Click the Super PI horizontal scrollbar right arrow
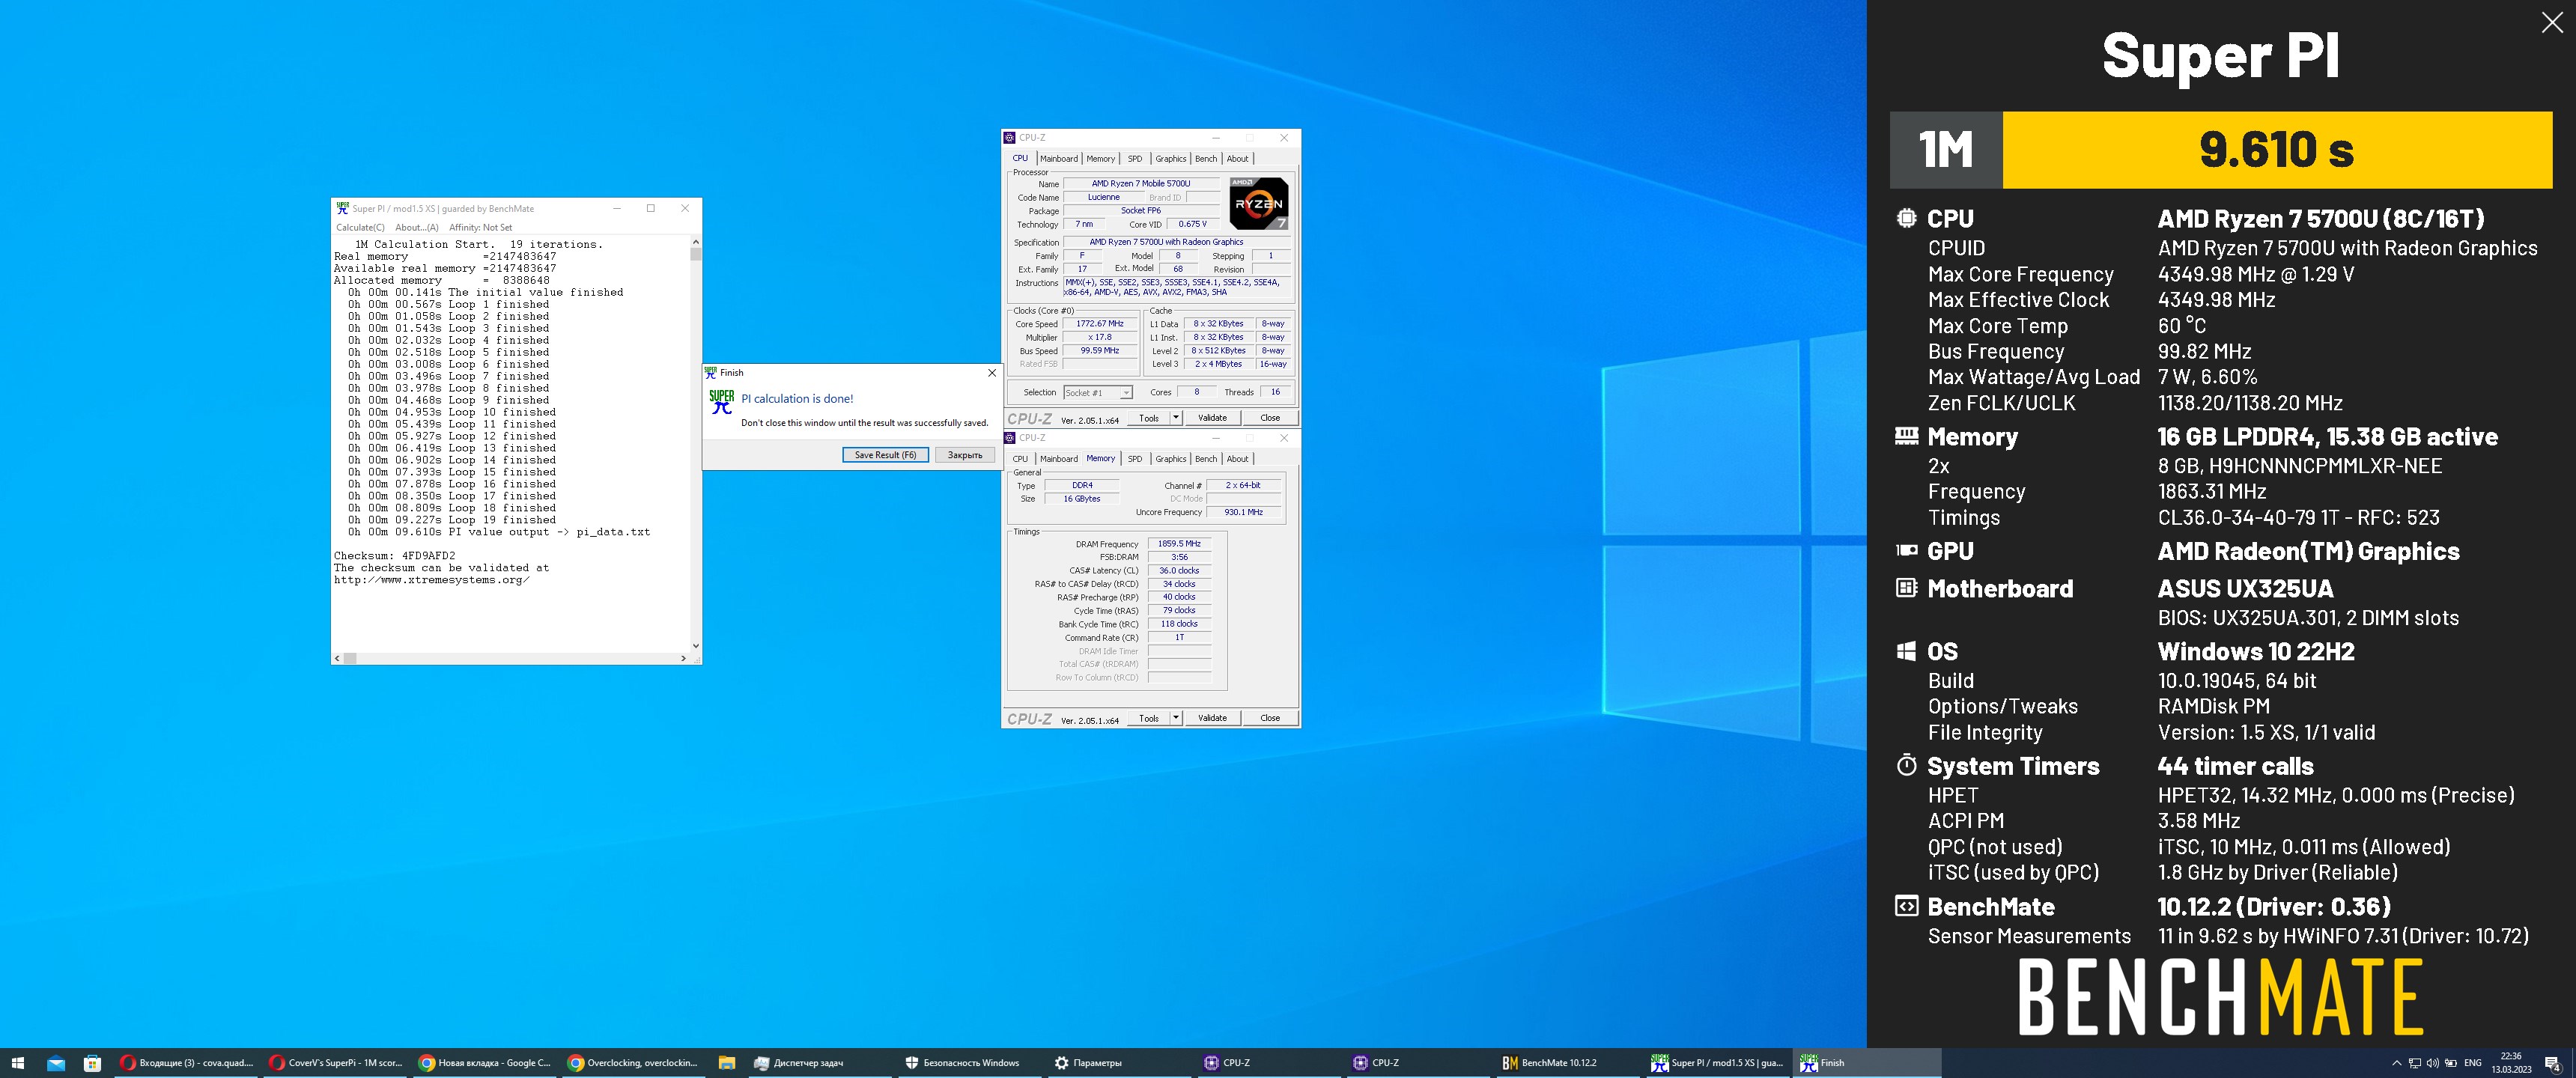2576x1078 pixels. click(683, 658)
